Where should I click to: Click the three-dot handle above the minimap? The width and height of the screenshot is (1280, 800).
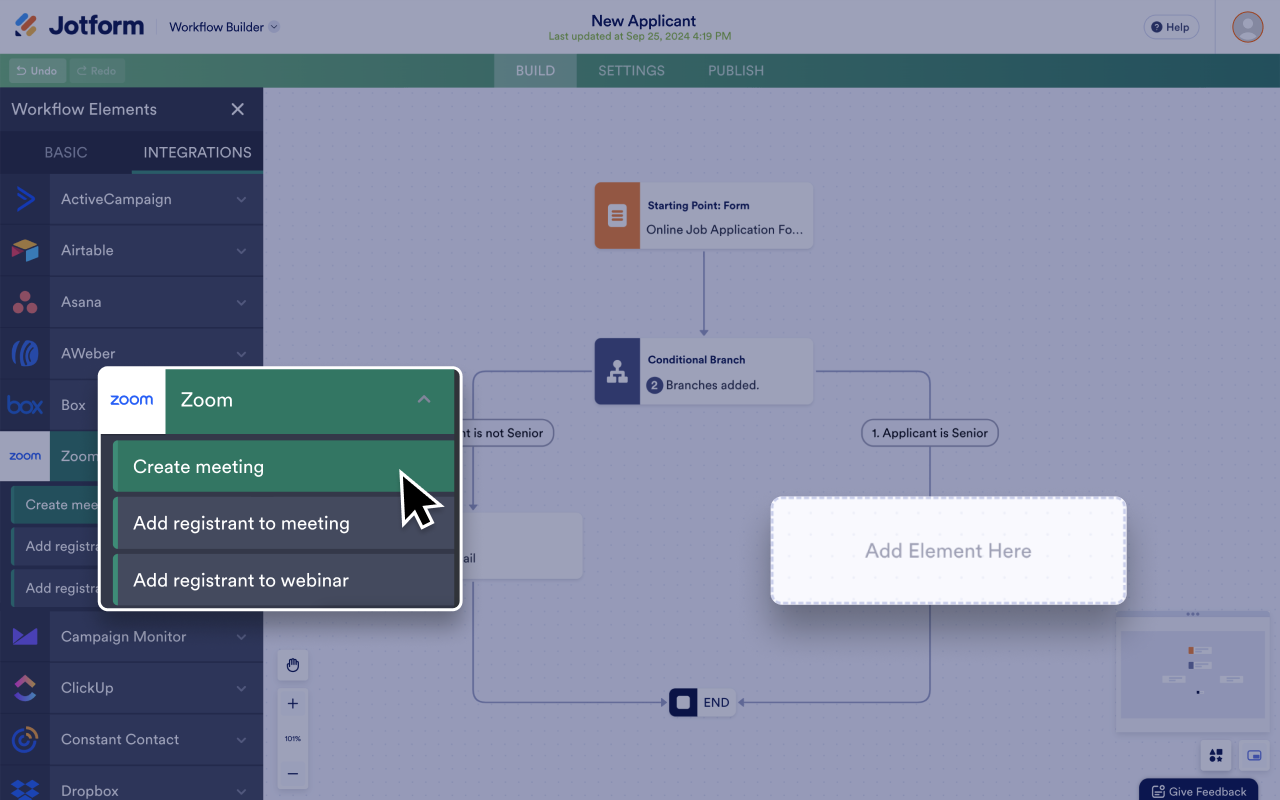[1192, 614]
